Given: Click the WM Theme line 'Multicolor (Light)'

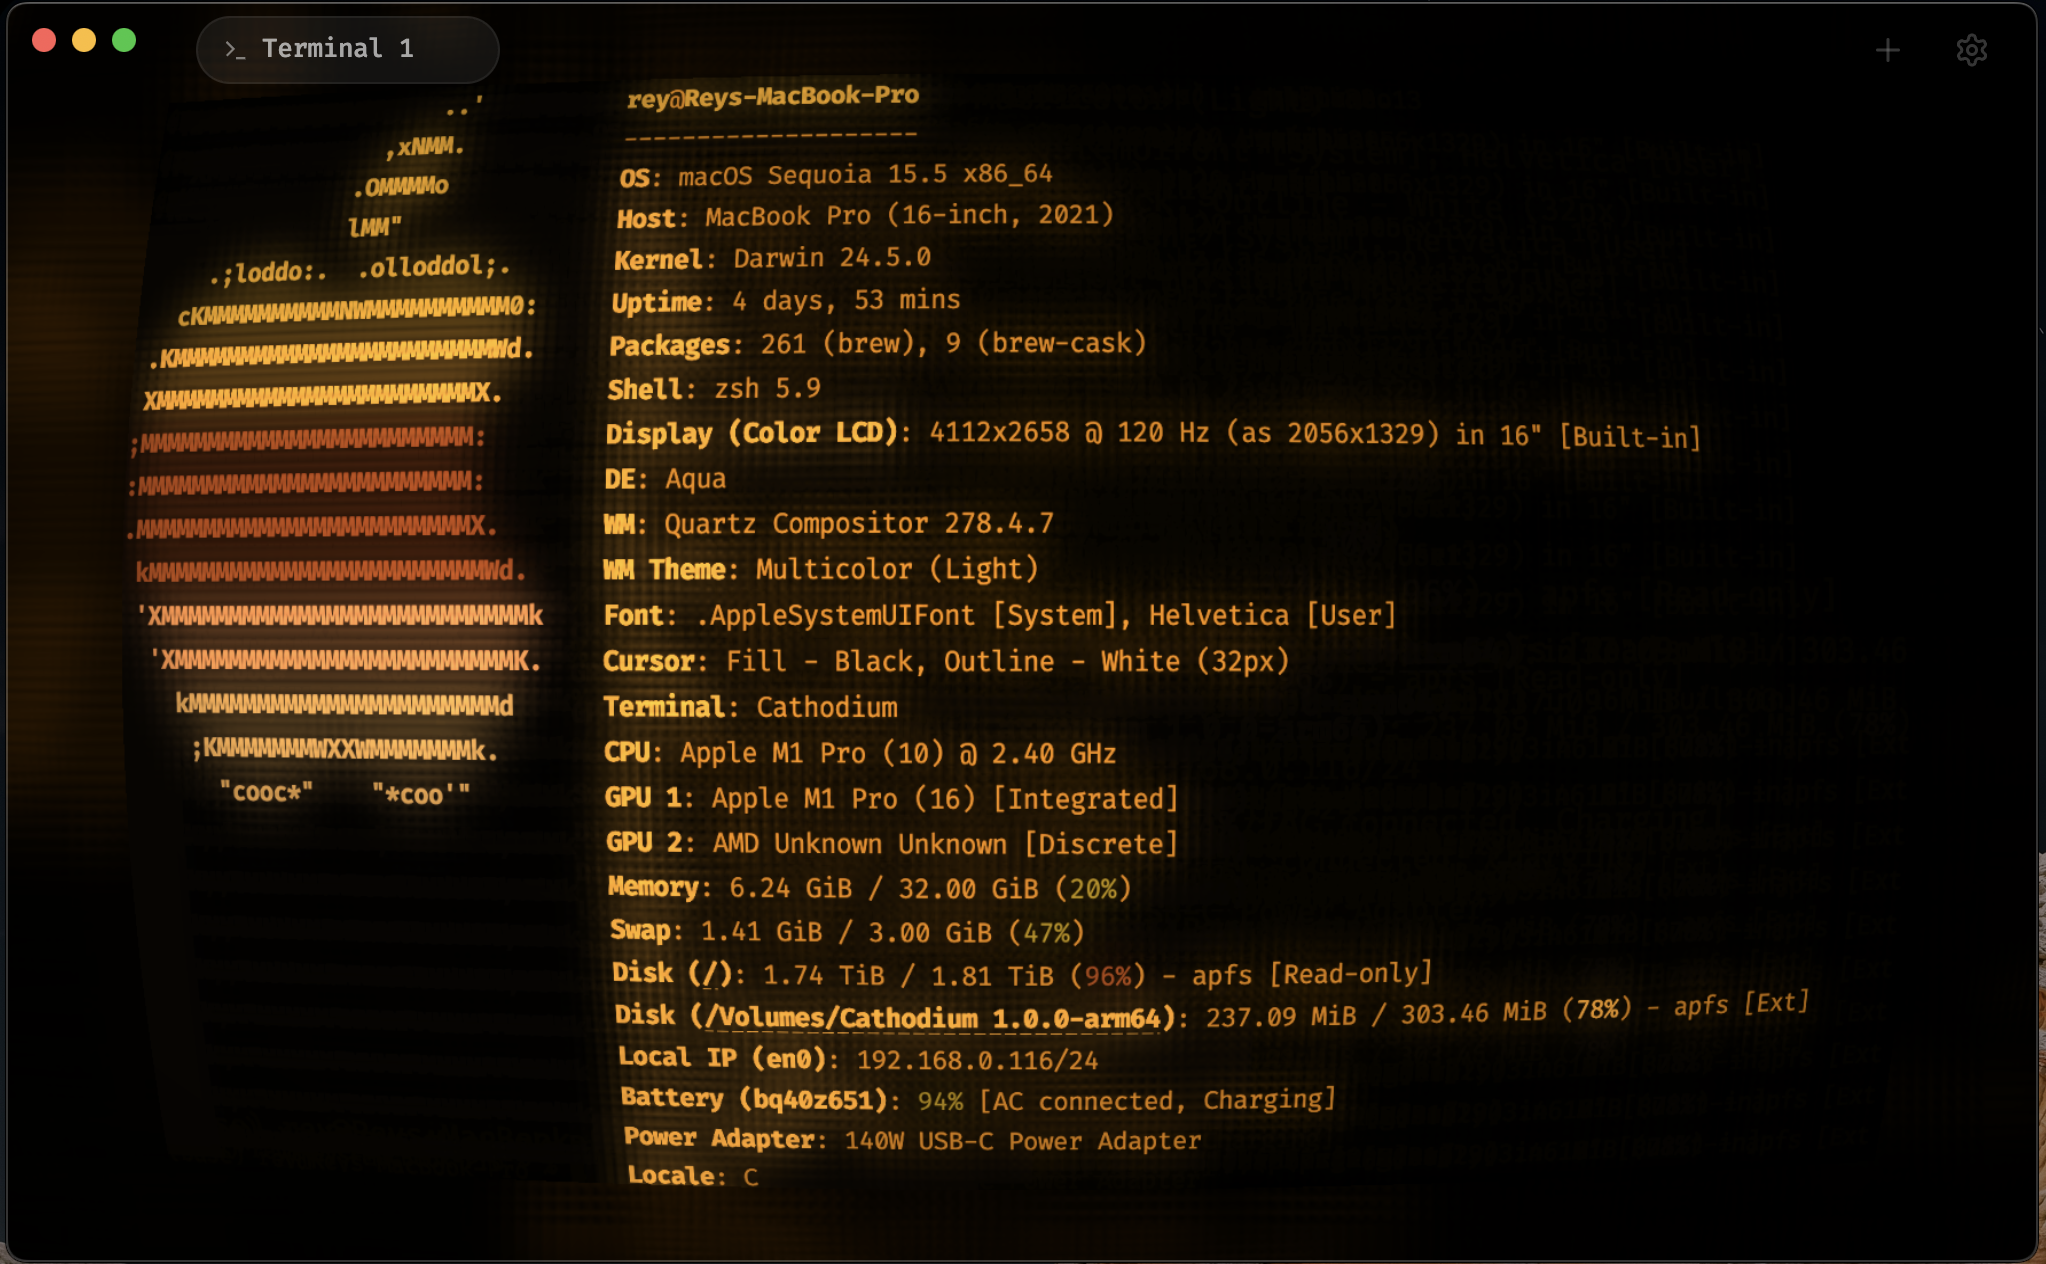Looking at the screenshot, I should pyautogui.click(x=897, y=570).
